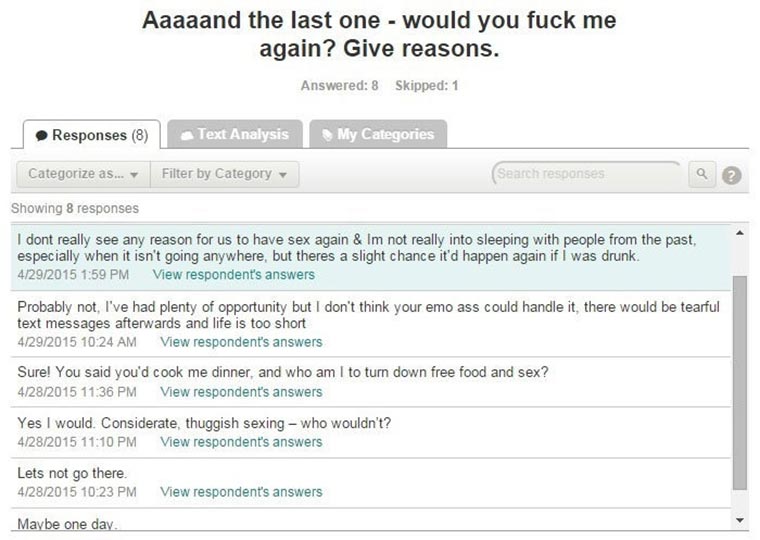The image size is (760, 540).
Task: View respondent's answers for 1:59 PM response
Action: click(x=233, y=274)
